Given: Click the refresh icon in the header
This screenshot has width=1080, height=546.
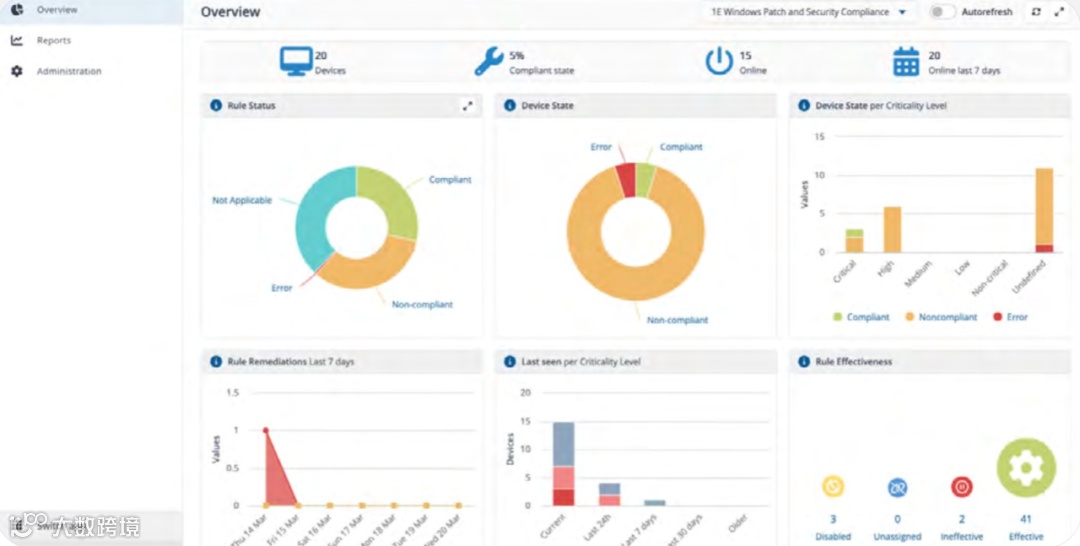Looking at the screenshot, I should [x=1036, y=12].
